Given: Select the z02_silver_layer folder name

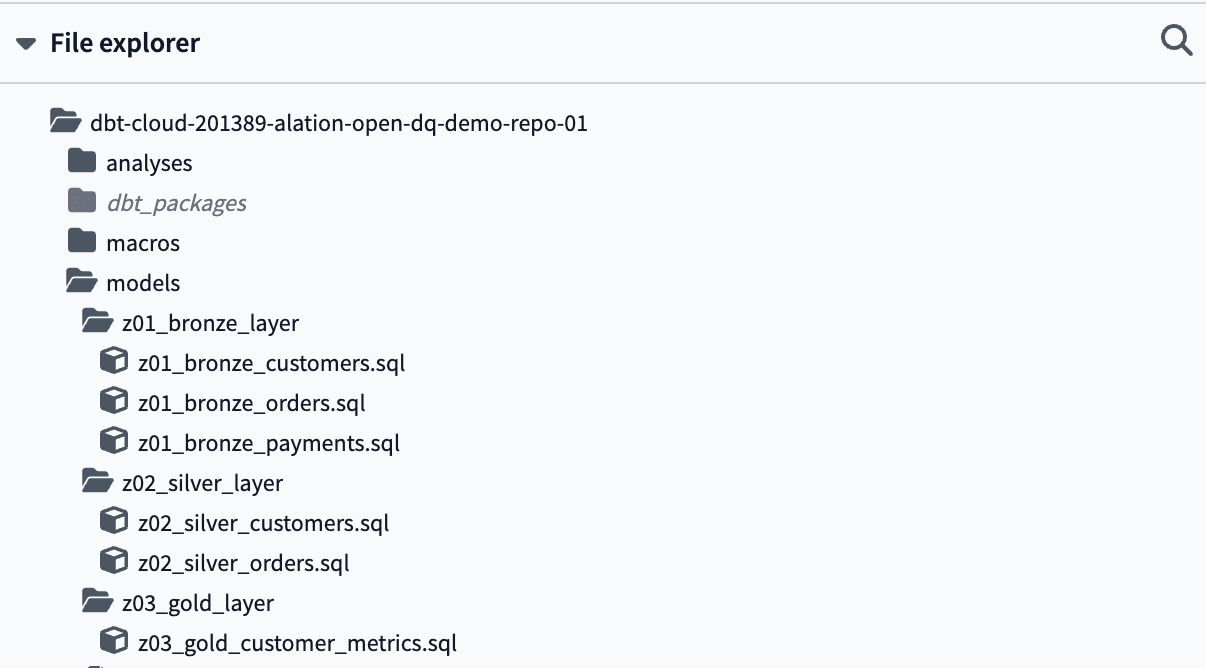Looking at the screenshot, I should 202,483.
